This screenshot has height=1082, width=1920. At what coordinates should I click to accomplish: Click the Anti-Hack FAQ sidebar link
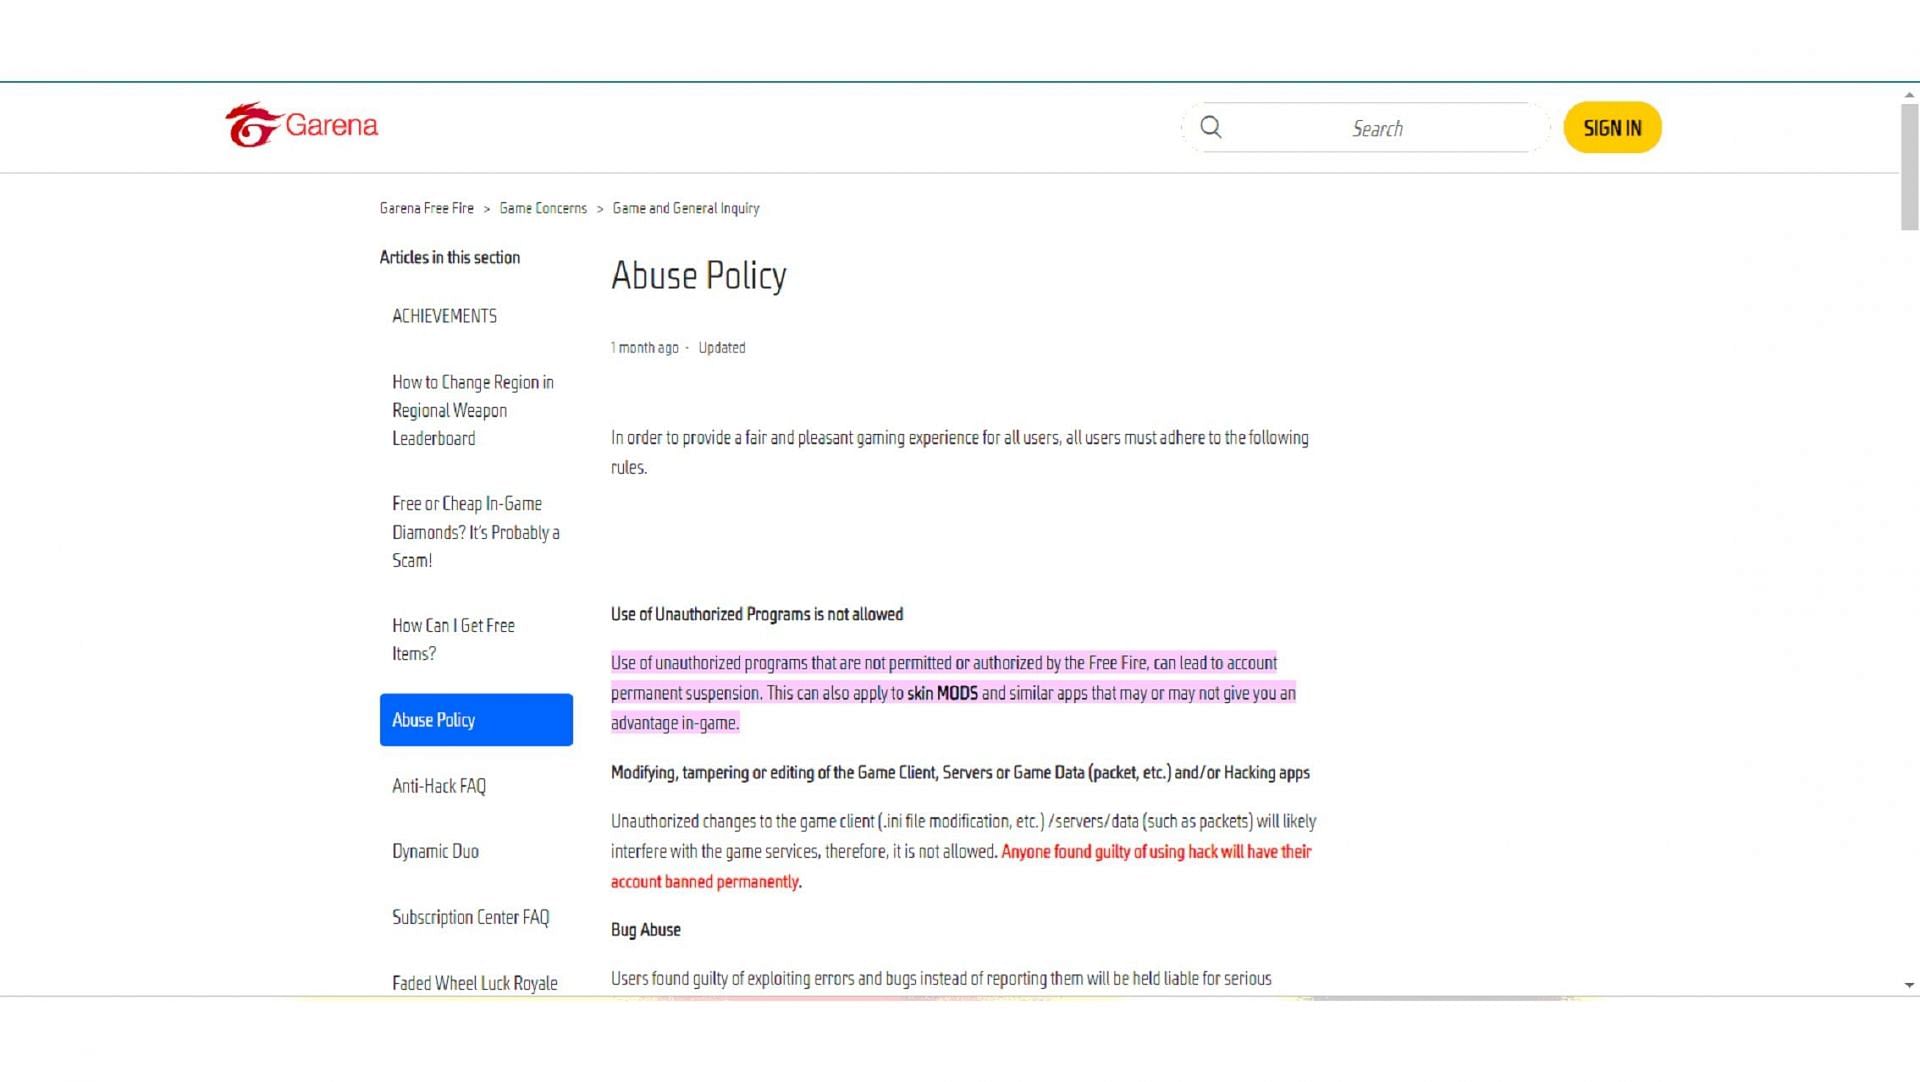click(x=439, y=785)
